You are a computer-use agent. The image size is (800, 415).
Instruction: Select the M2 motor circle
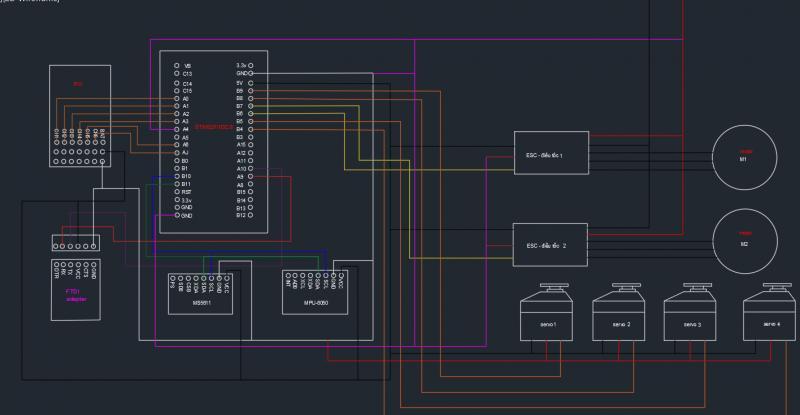point(743,238)
